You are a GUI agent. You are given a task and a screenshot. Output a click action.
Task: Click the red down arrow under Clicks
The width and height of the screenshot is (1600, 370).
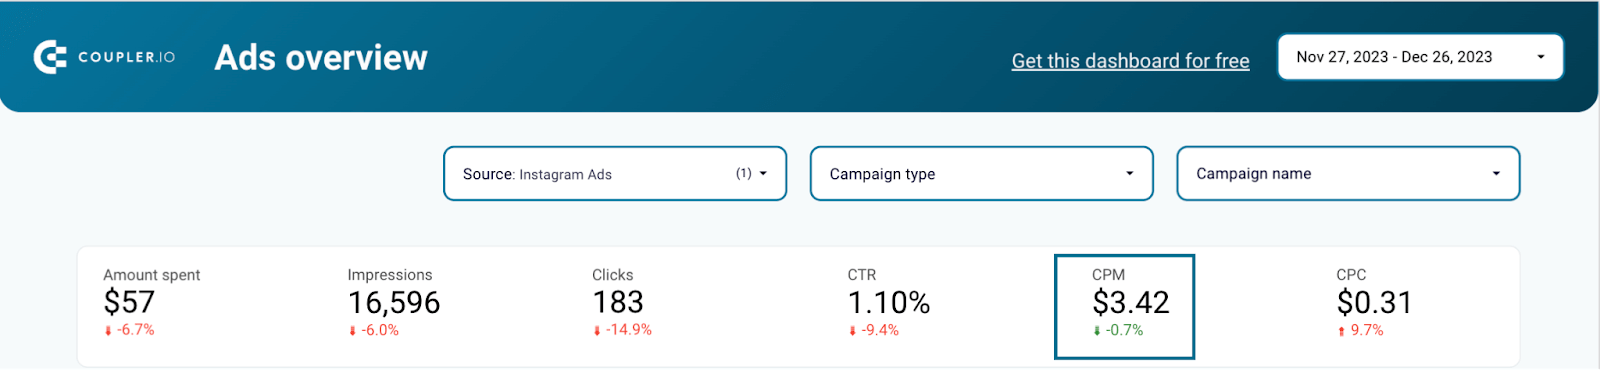(597, 331)
